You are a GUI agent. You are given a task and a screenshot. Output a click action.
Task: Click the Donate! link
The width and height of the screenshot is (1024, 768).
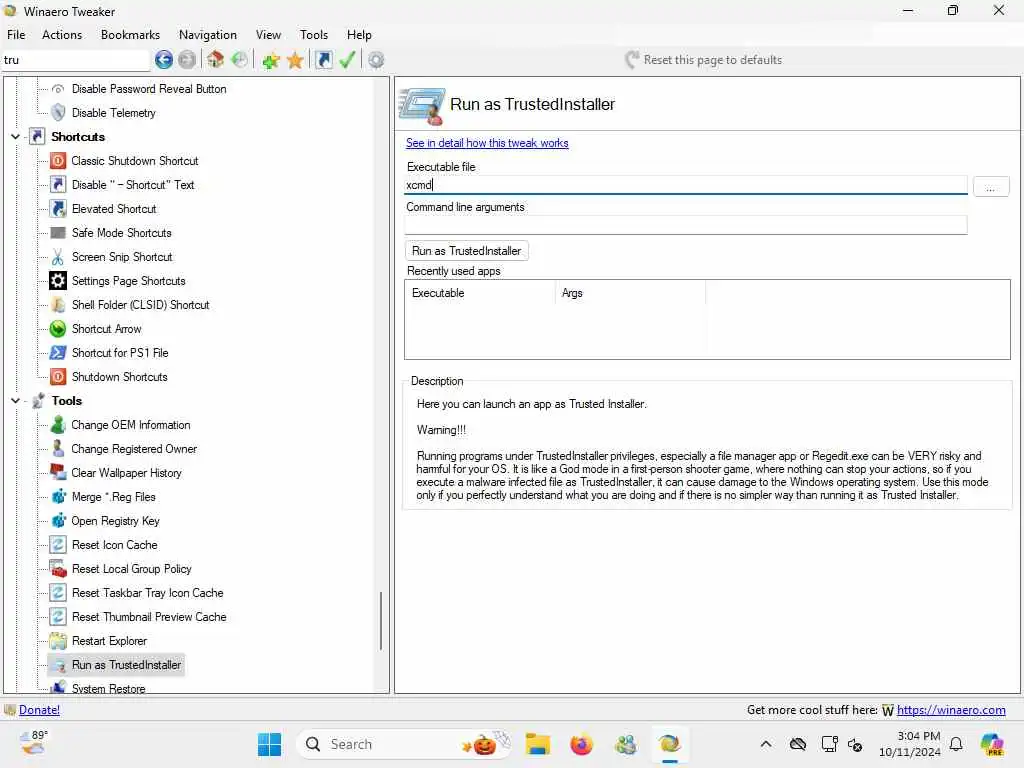[39, 710]
